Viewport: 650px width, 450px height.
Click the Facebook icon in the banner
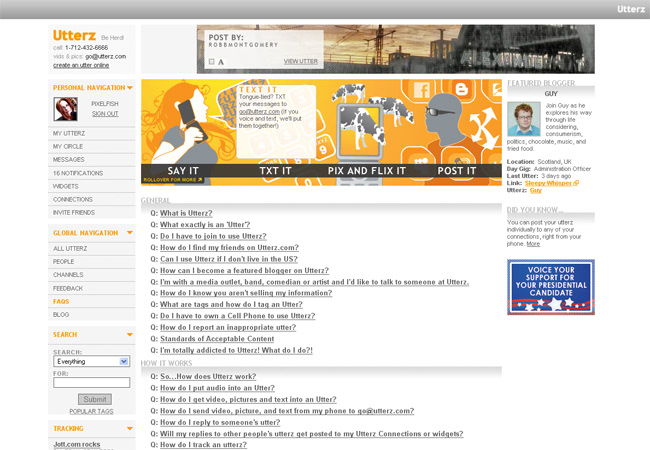pyautogui.click(x=421, y=90)
